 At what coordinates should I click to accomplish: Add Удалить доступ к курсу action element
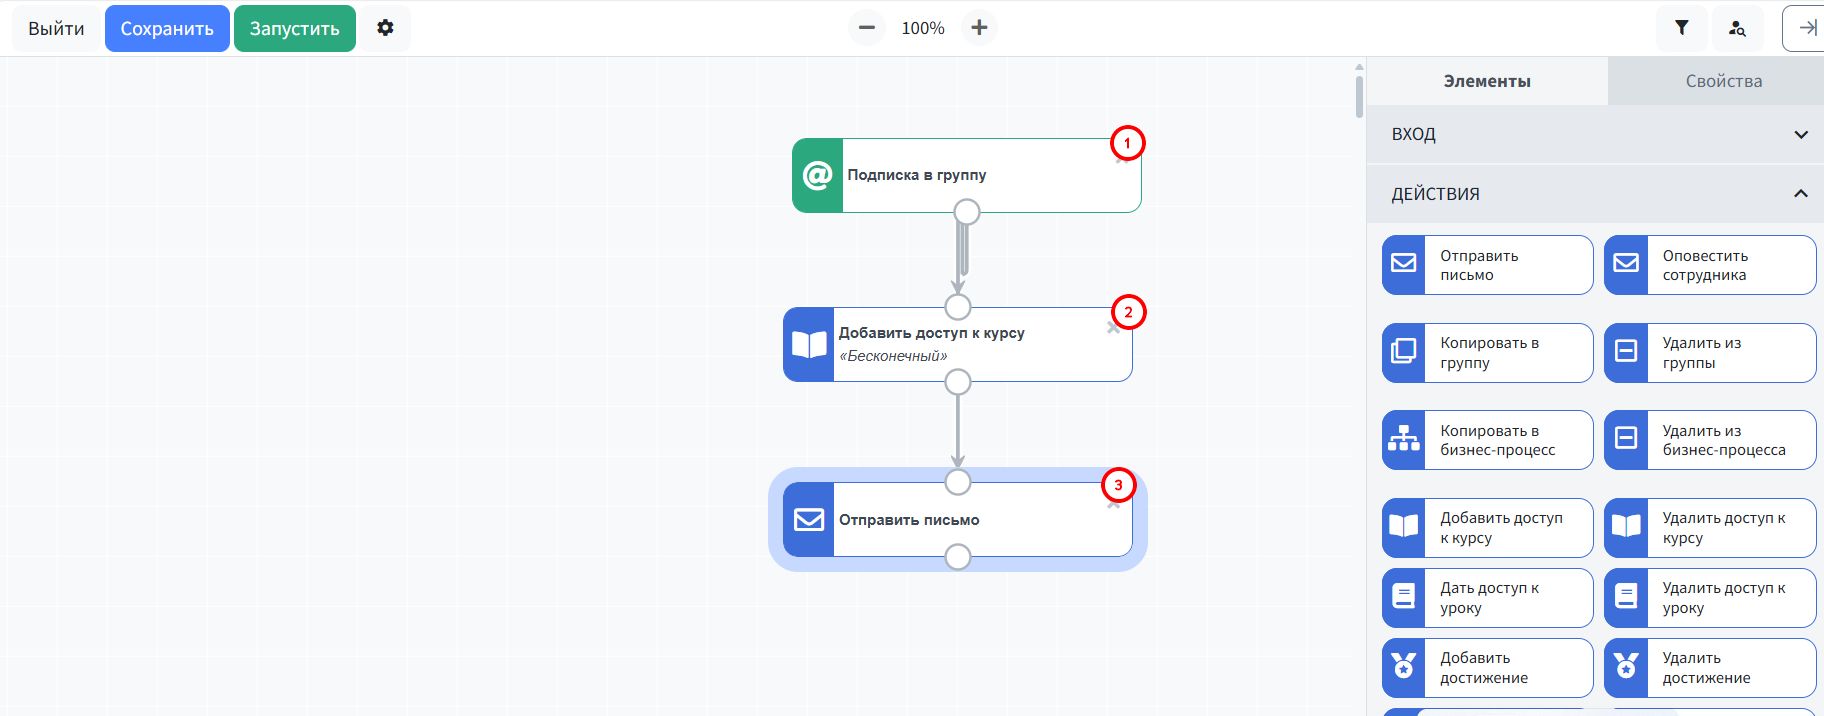(x=1710, y=528)
